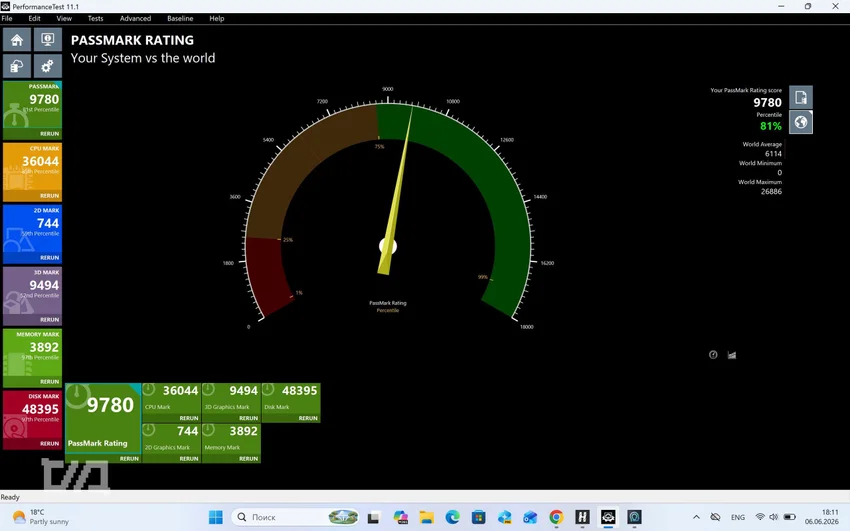Rerun the sidebar PassMark rating test

point(49,134)
